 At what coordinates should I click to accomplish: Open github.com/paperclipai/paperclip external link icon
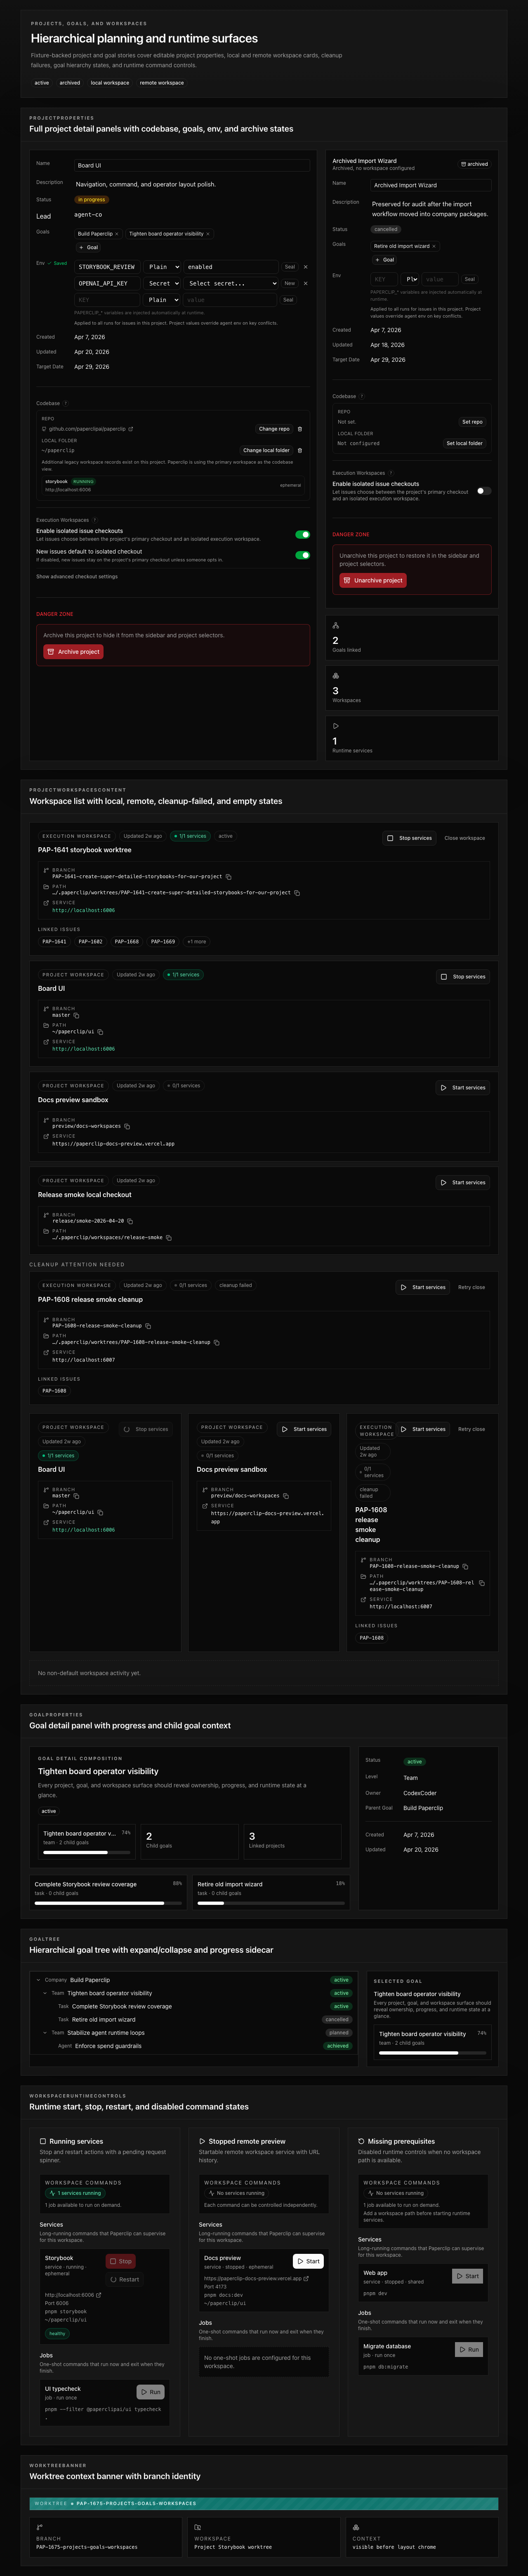(x=131, y=429)
